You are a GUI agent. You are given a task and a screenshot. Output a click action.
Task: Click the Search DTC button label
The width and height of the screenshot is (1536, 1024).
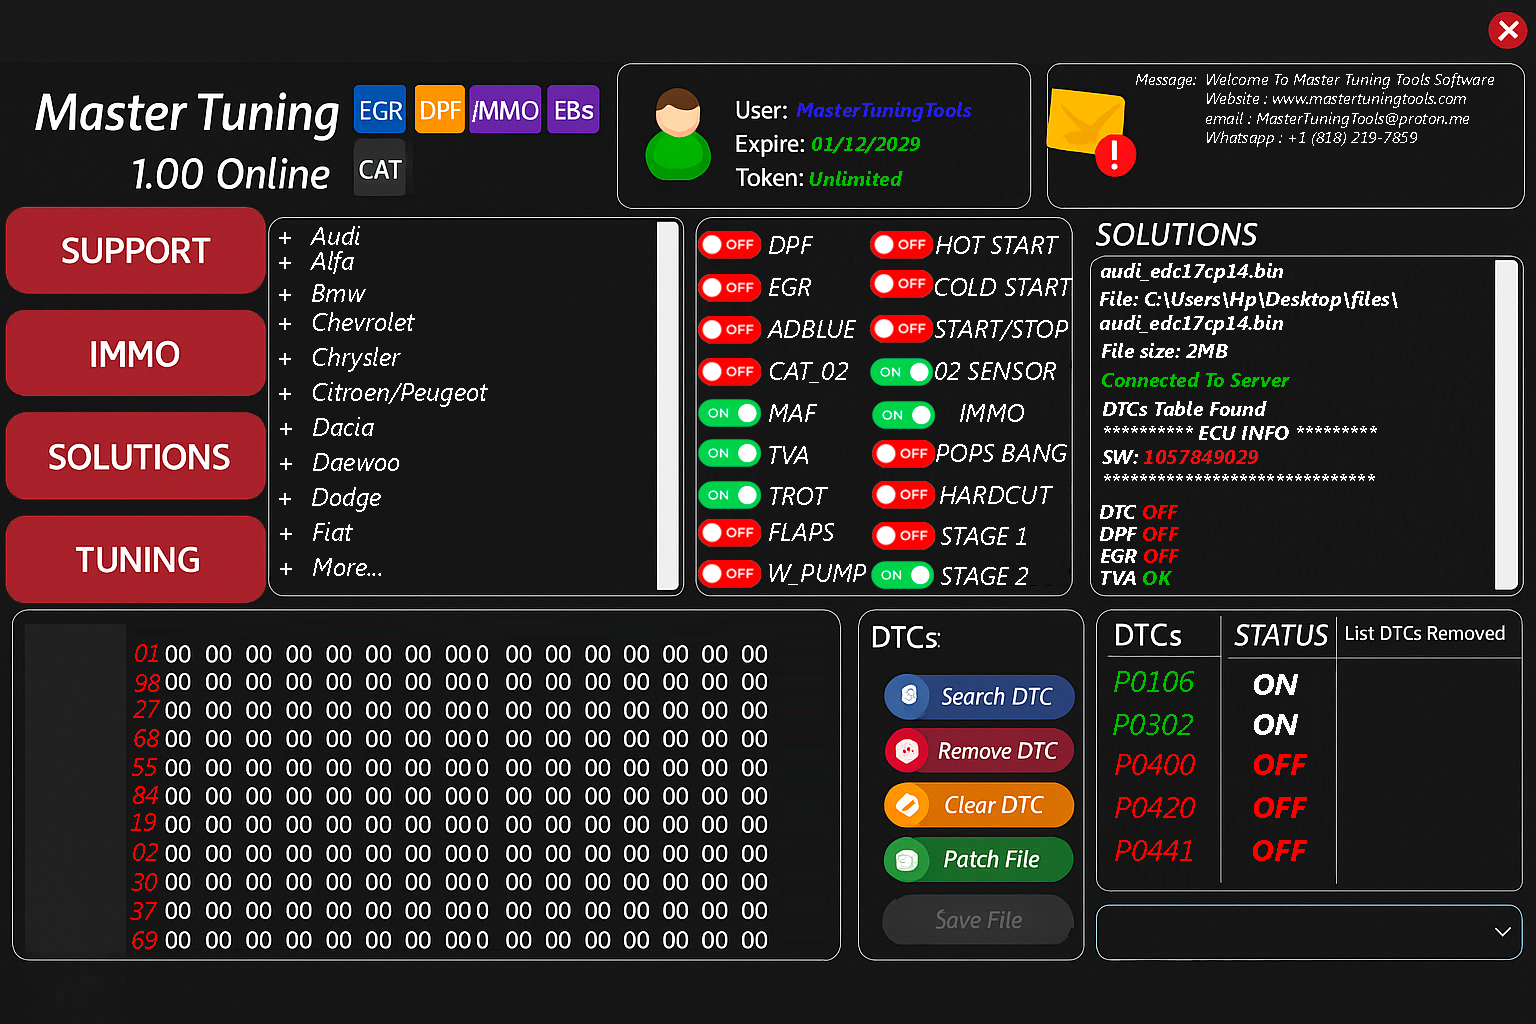996,697
